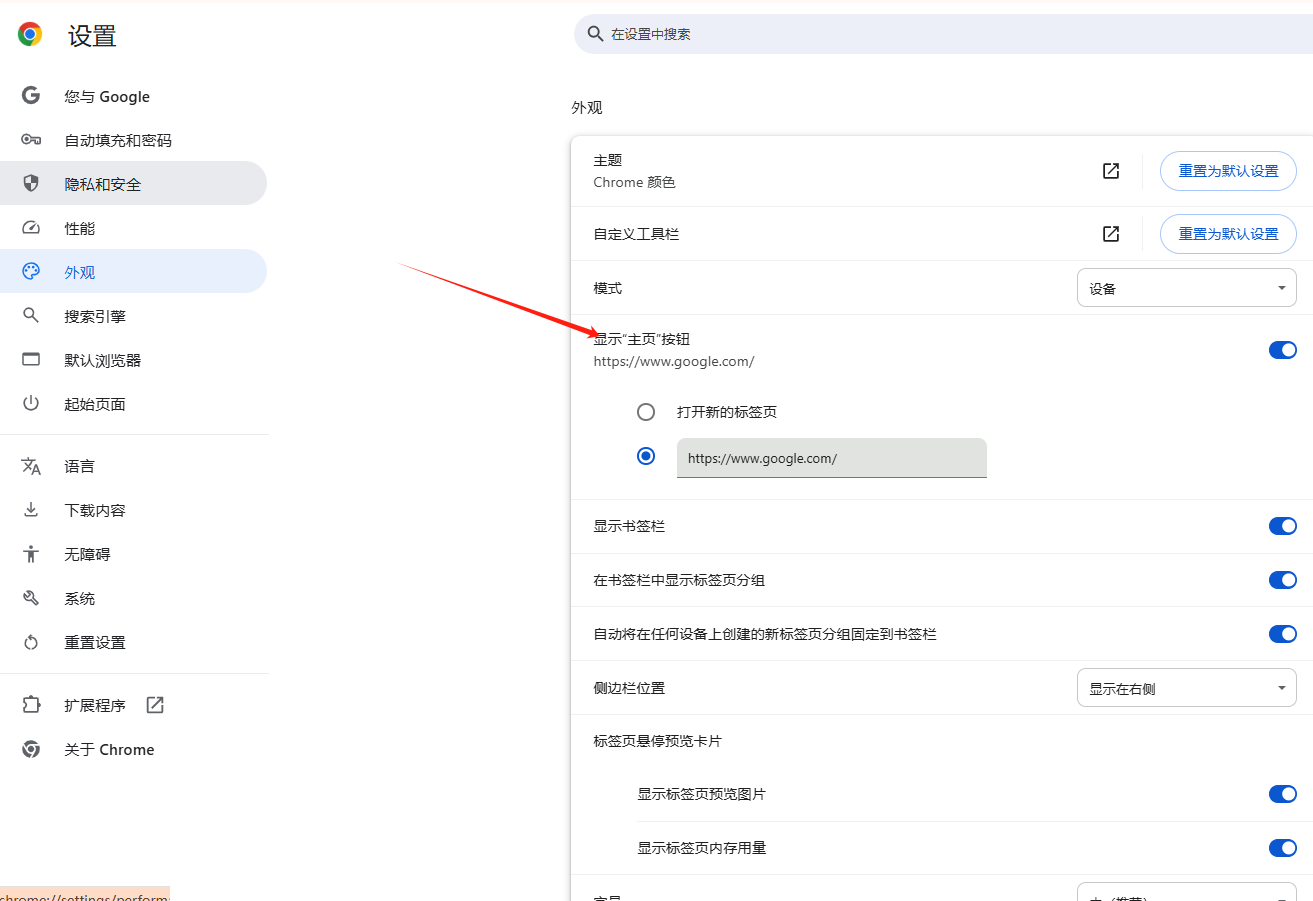This screenshot has height=901, width=1313.
Task: Select the custom URL radio button
Action: pos(646,456)
